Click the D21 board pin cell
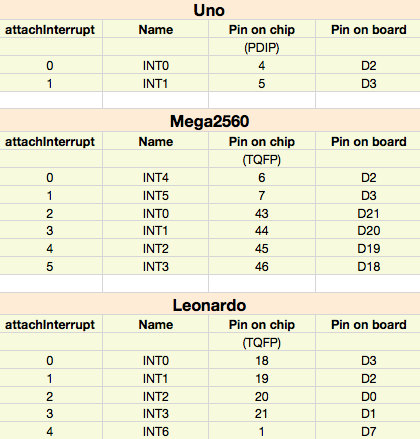 click(368, 214)
